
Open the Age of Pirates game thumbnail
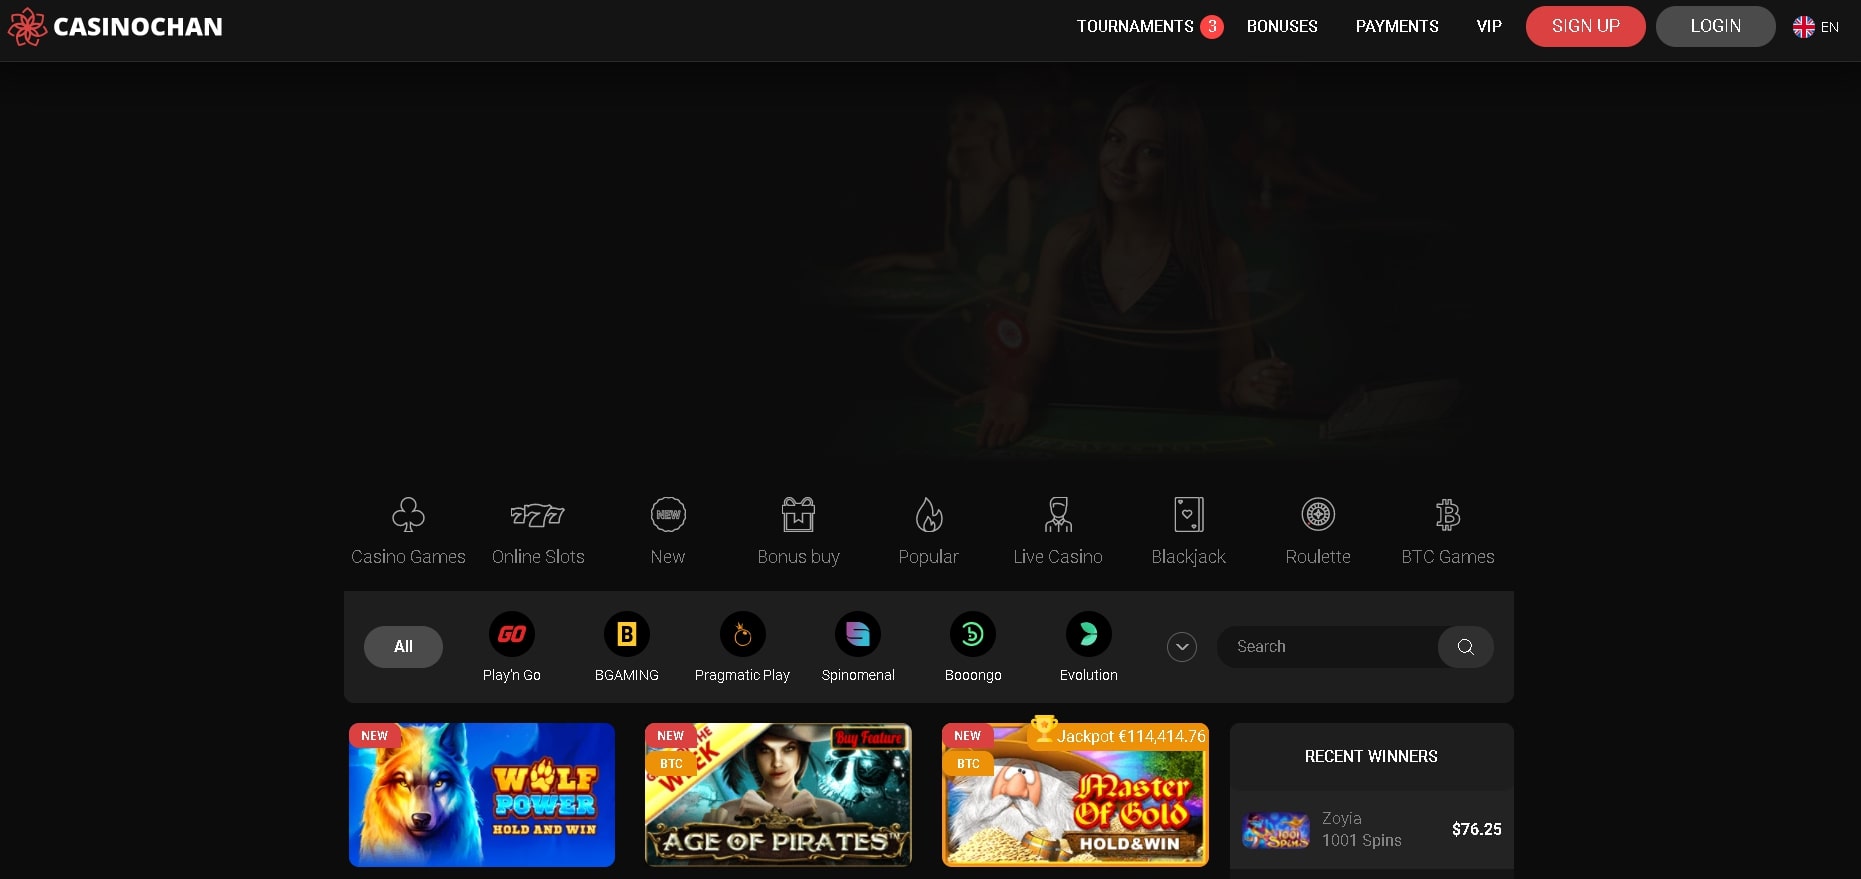click(x=778, y=795)
